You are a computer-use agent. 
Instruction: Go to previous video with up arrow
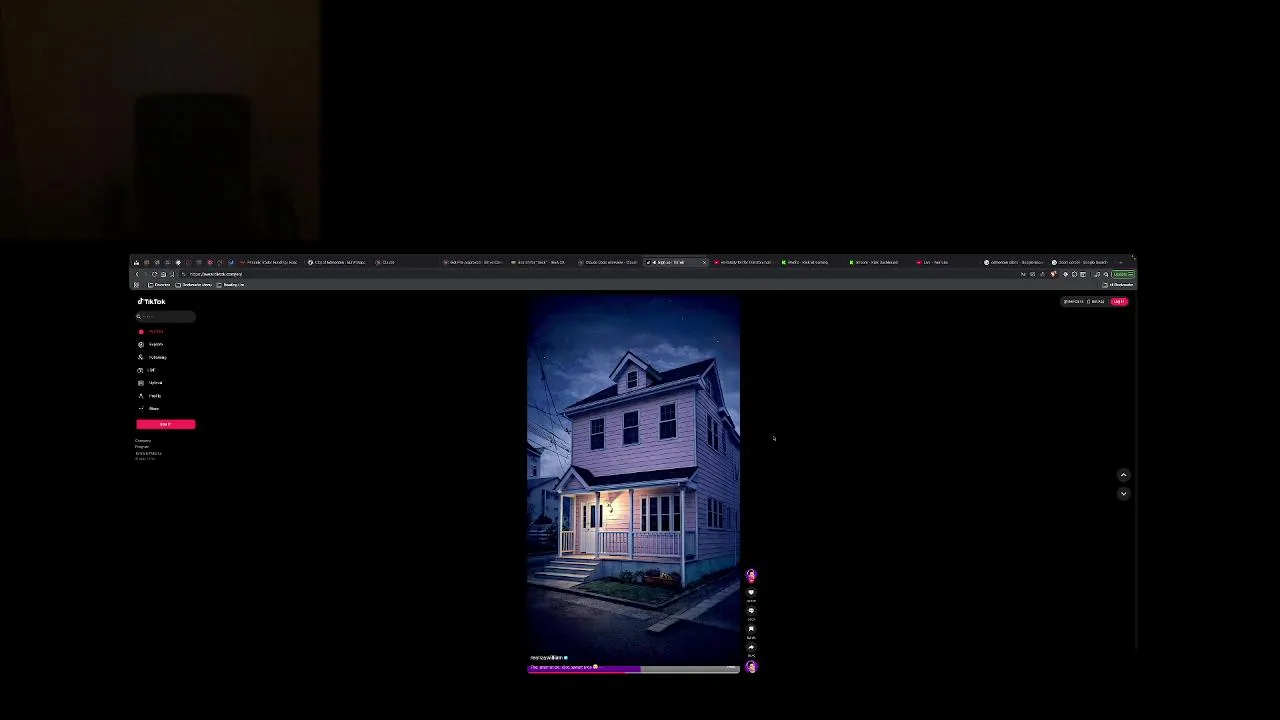1123,475
